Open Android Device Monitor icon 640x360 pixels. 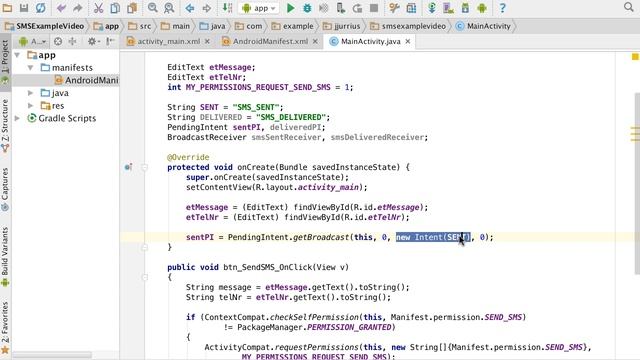(482, 8)
